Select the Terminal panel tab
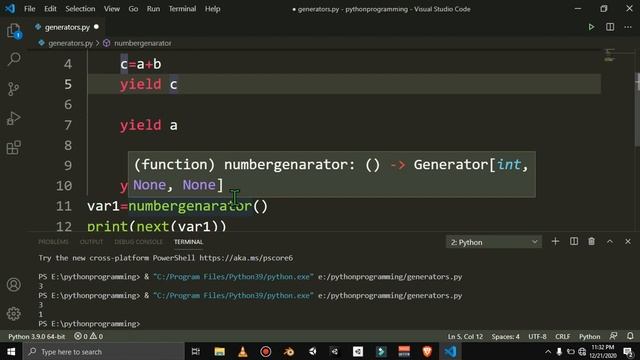640x360 pixels. (x=189, y=242)
